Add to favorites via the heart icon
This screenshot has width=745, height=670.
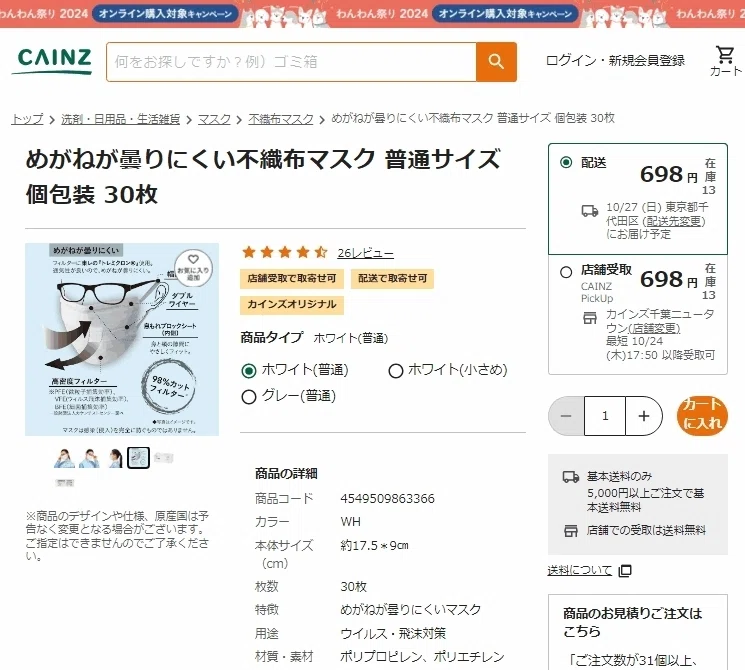tap(193, 267)
